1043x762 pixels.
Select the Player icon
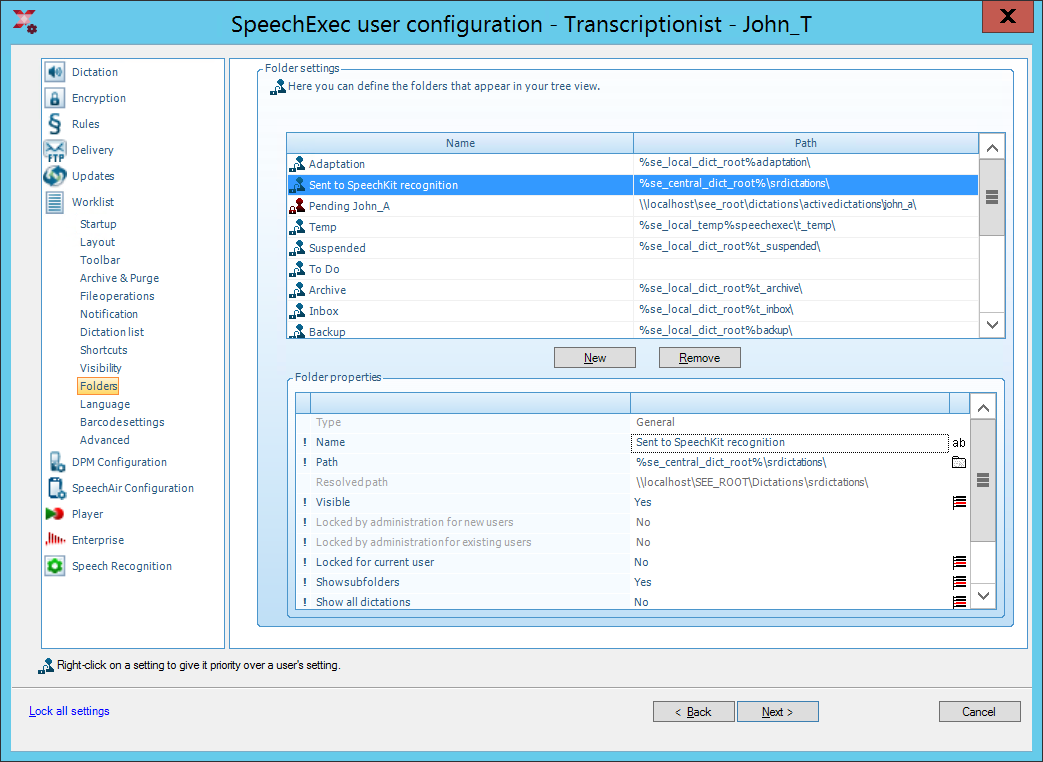[x=55, y=514]
